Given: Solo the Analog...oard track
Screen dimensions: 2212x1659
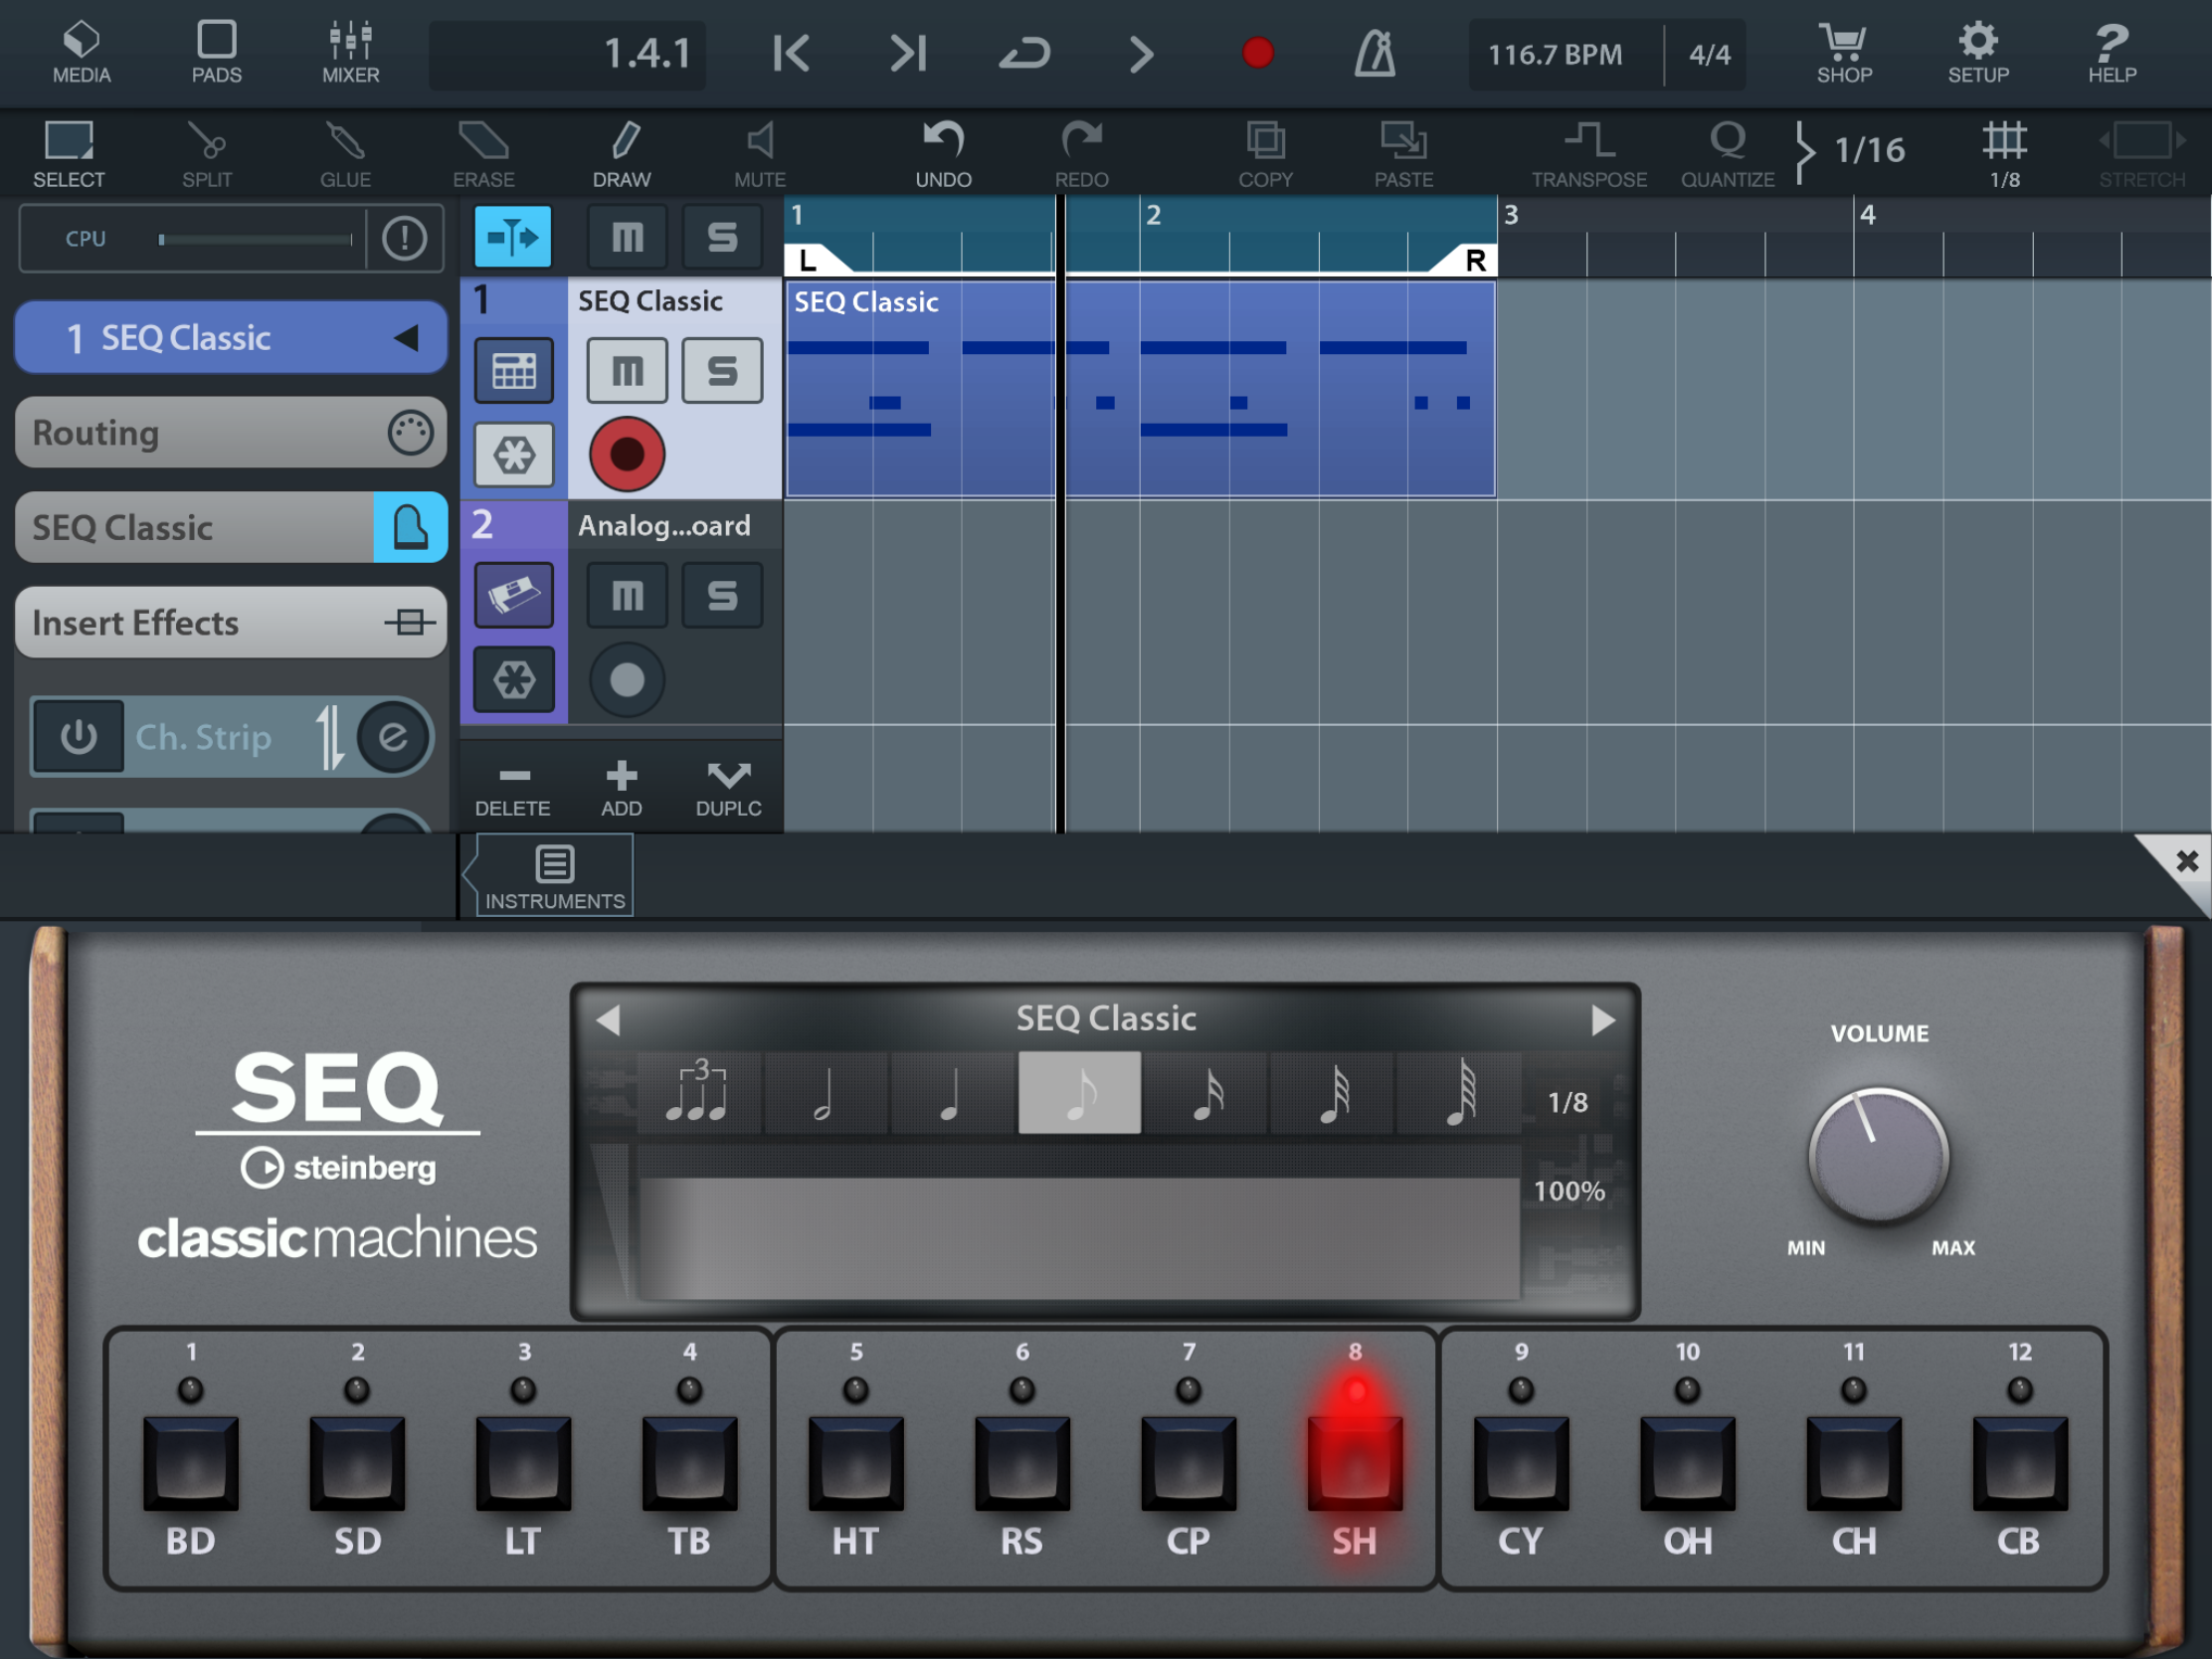Looking at the screenshot, I should (x=722, y=596).
